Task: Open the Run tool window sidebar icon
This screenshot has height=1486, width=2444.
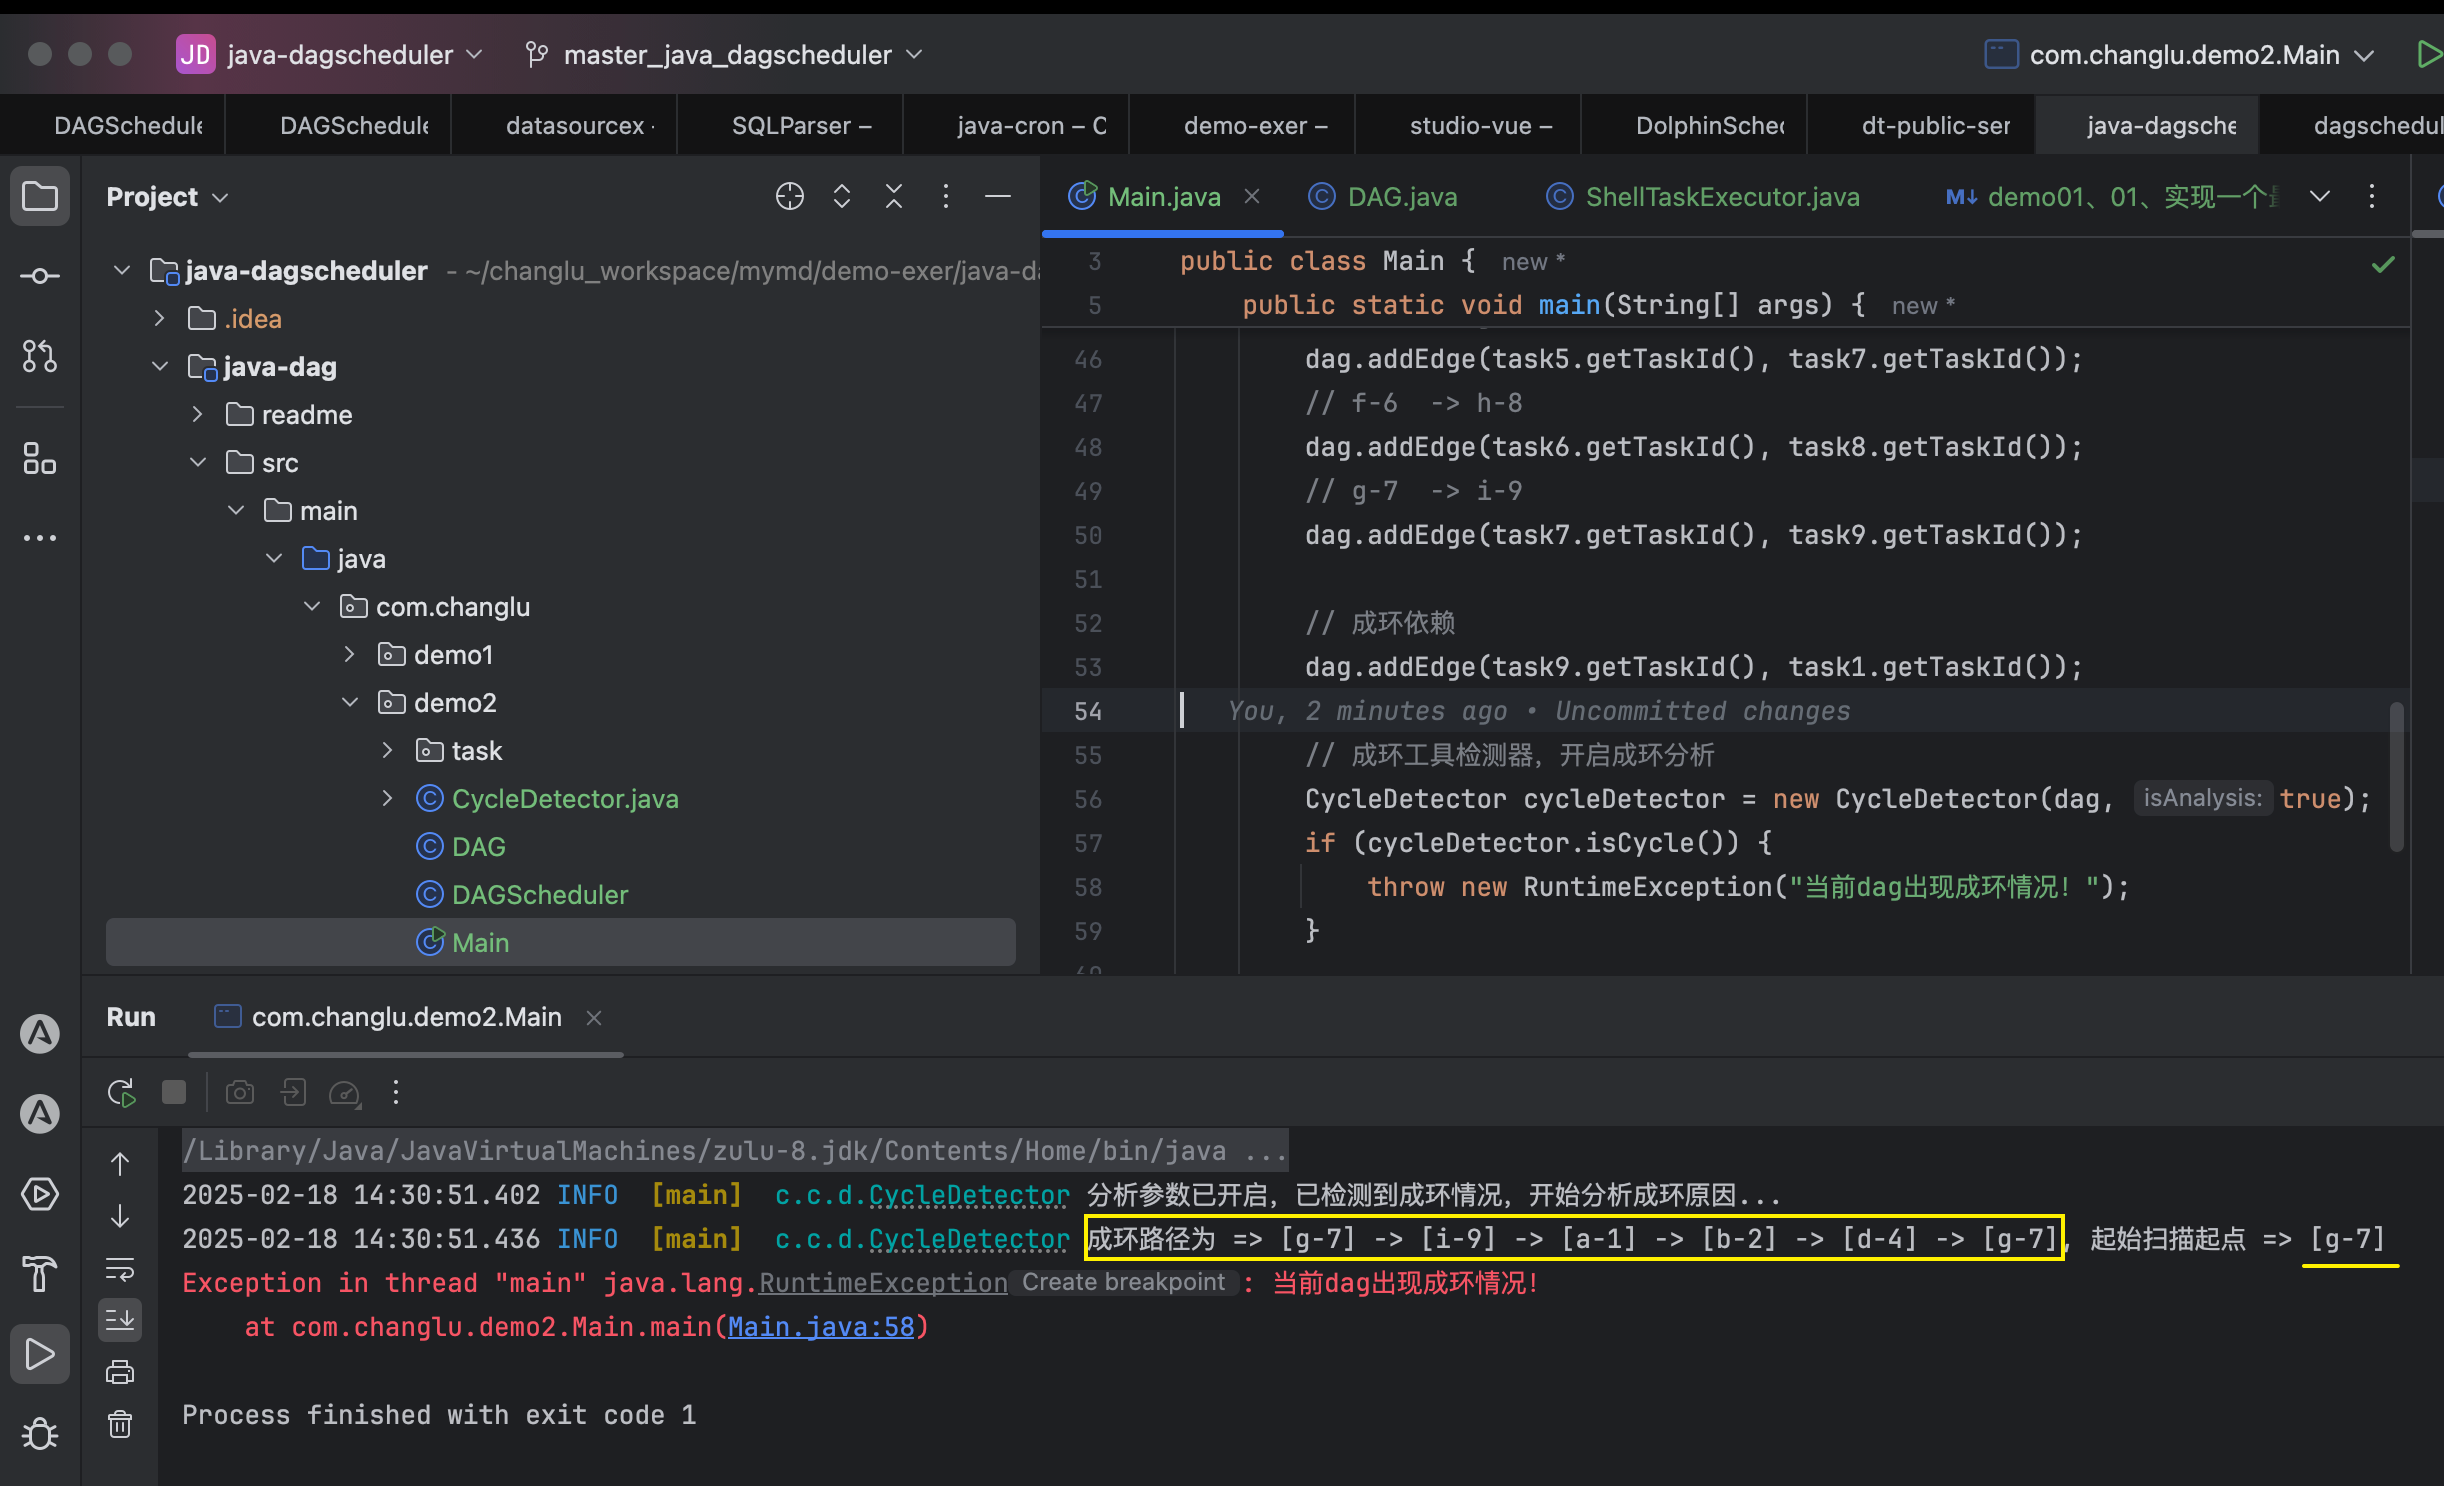Action: [x=40, y=1354]
